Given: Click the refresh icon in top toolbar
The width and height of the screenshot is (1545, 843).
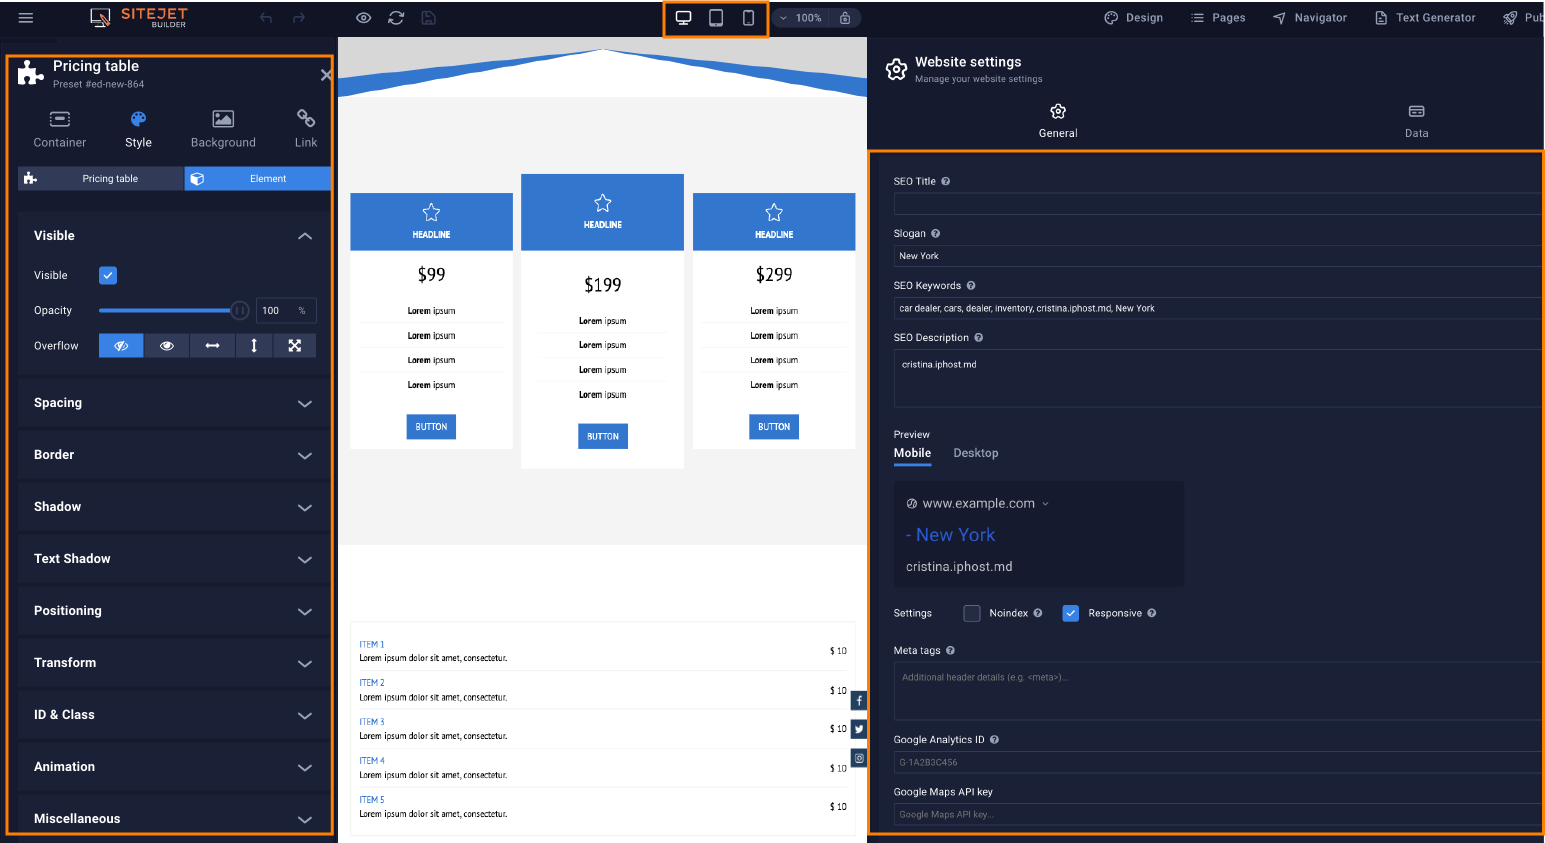Looking at the screenshot, I should (396, 18).
